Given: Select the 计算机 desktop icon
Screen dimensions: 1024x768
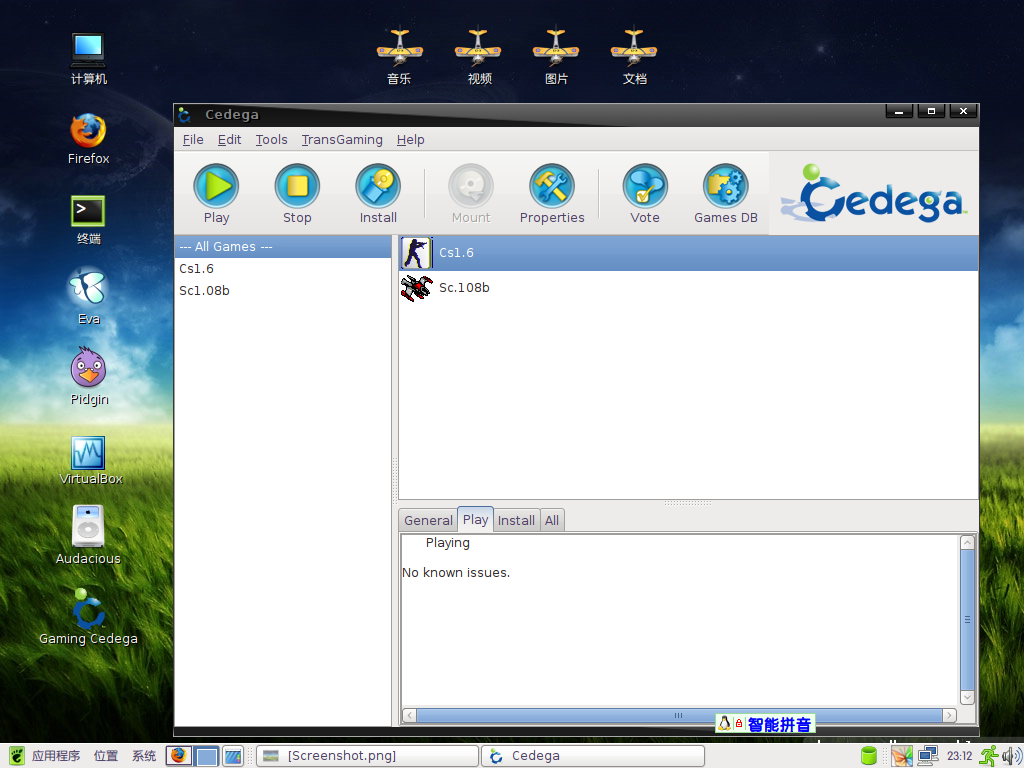Looking at the screenshot, I should click(x=89, y=59).
